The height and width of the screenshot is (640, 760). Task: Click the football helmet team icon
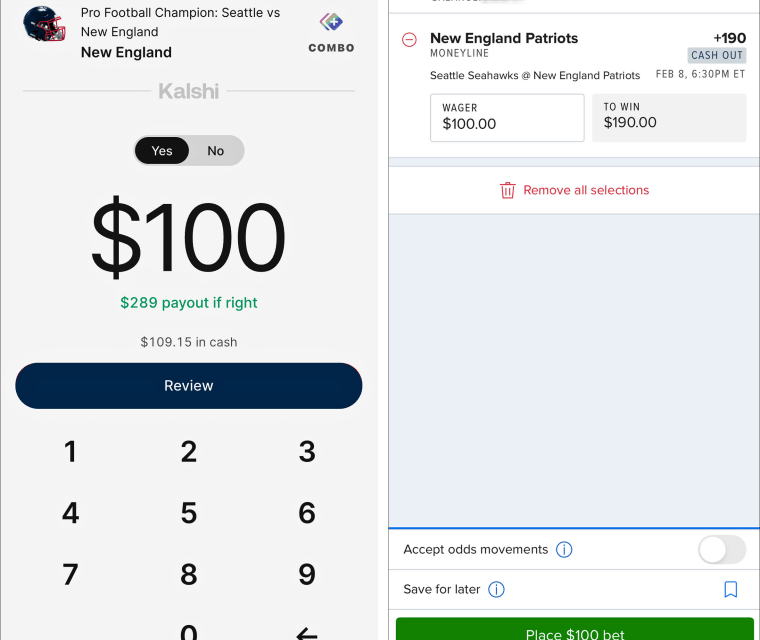(44, 24)
